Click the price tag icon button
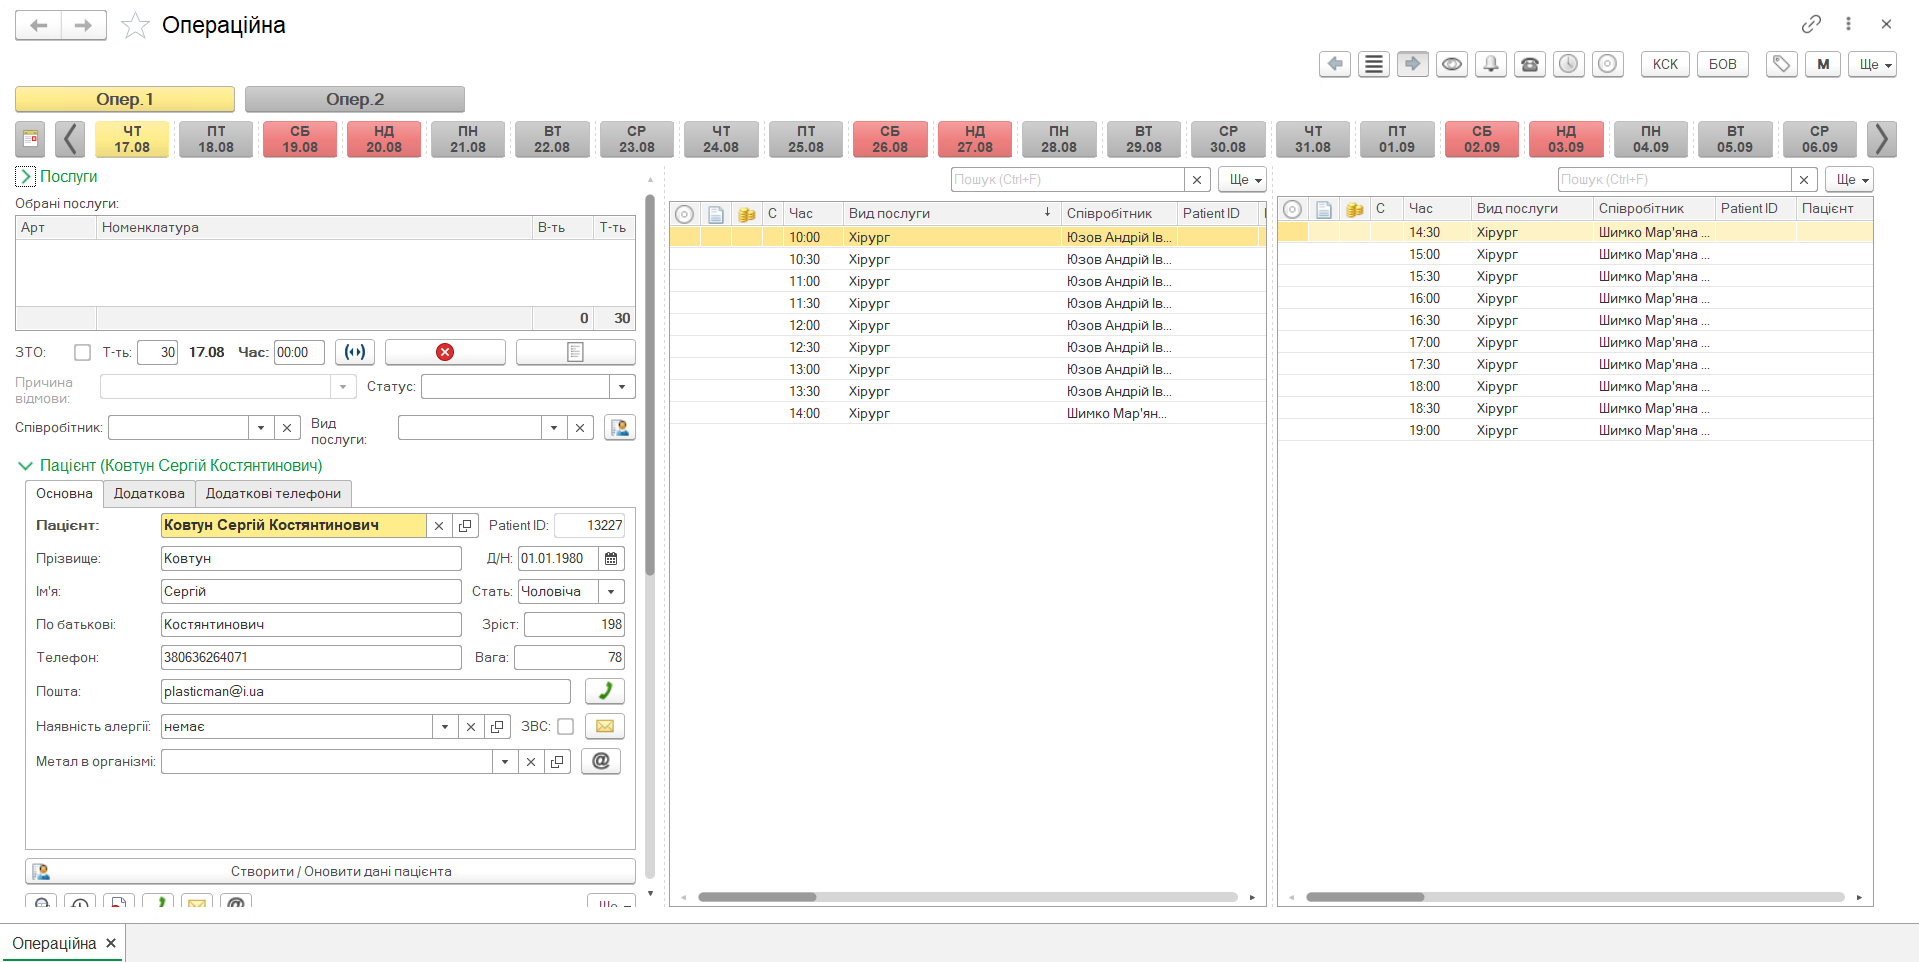This screenshot has width=1919, height=962. [x=1781, y=64]
